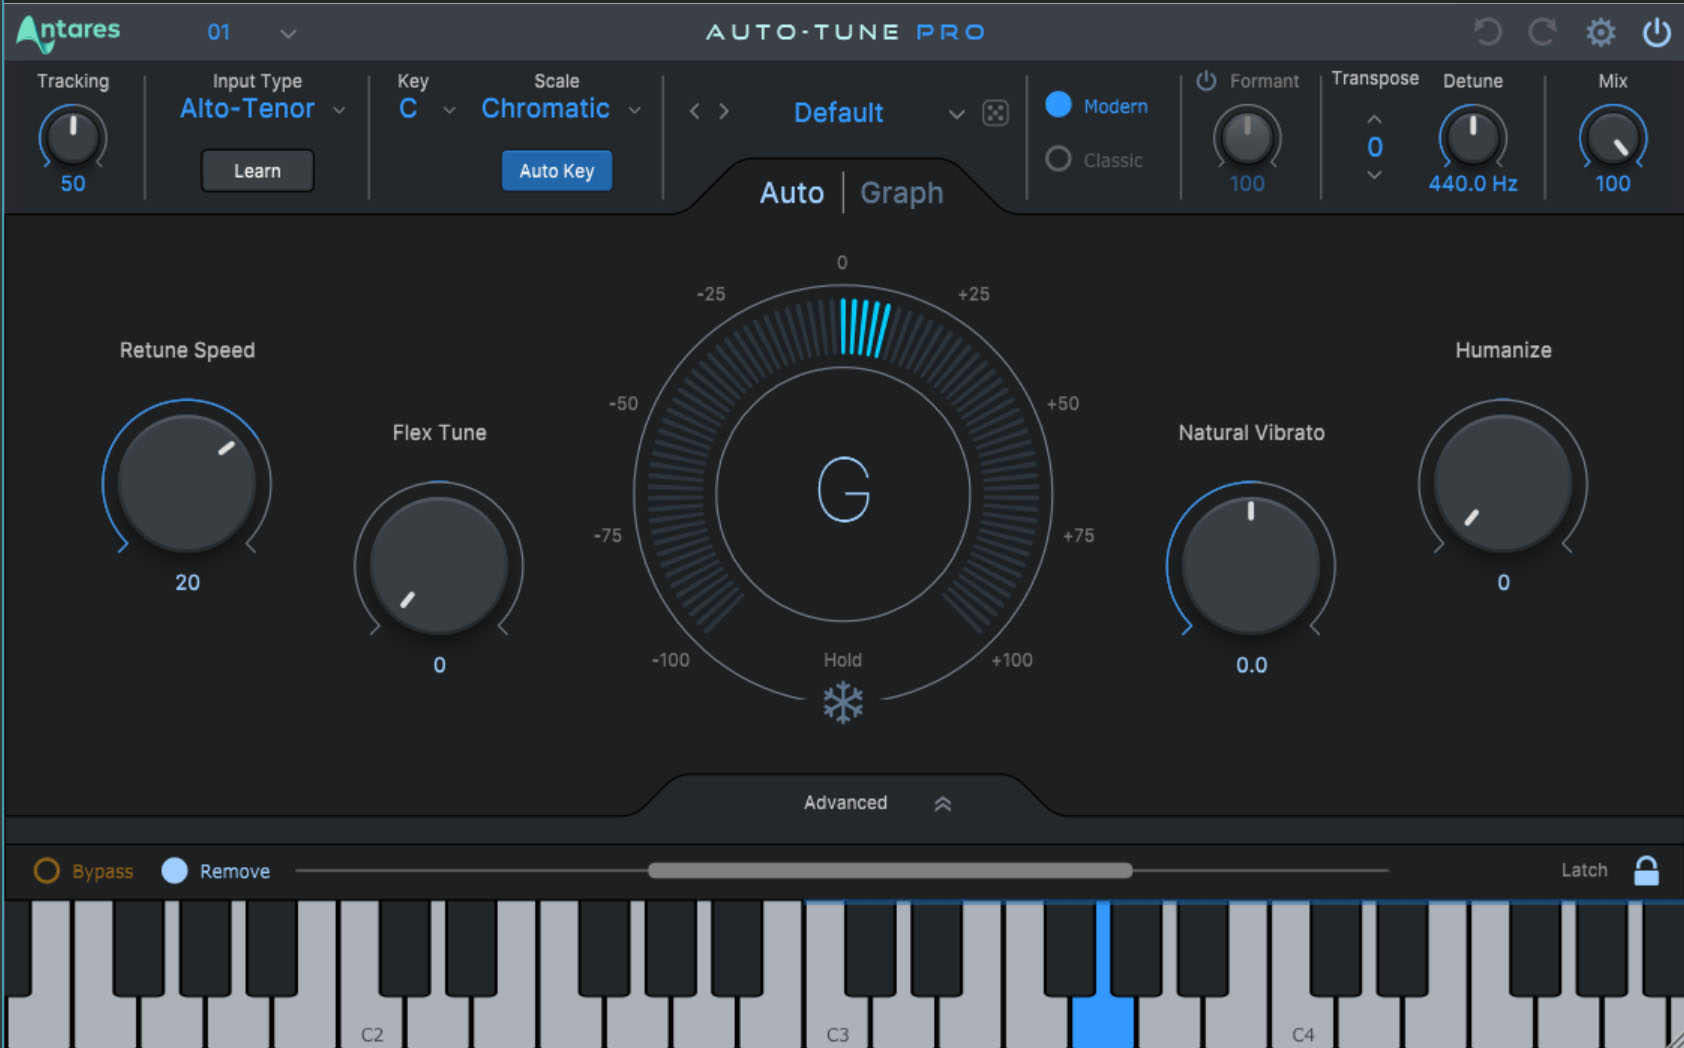The height and width of the screenshot is (1048, 1684).
Task: Toggle the plugin power icon
Action: click(1656, 32)
